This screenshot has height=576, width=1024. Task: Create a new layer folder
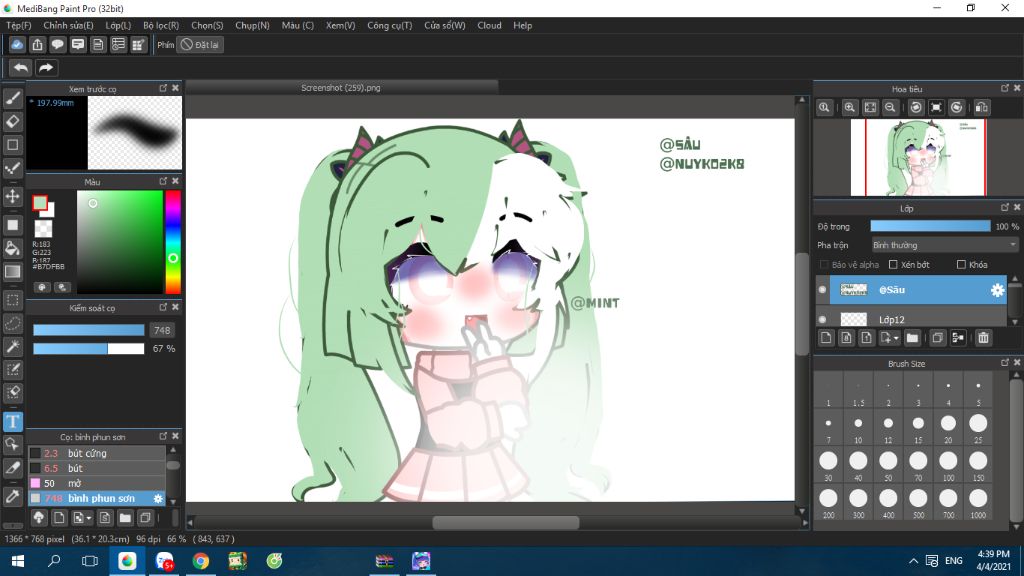coord(912,338)
